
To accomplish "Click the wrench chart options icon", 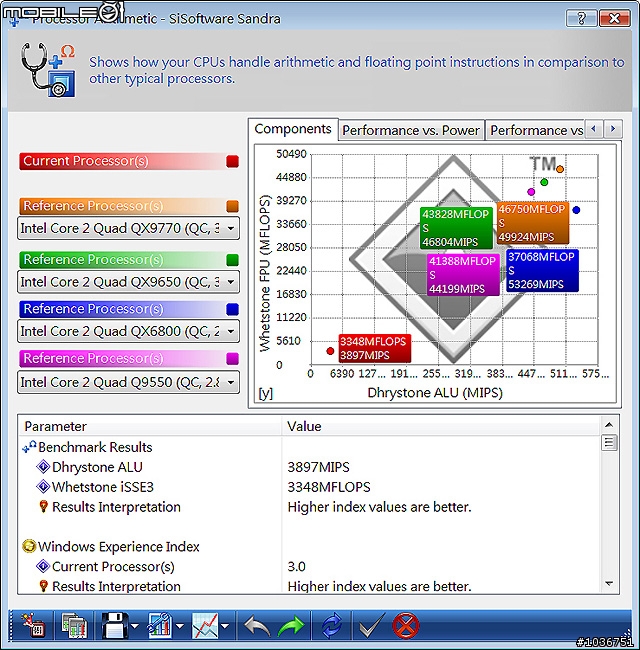I will (160, 625).
